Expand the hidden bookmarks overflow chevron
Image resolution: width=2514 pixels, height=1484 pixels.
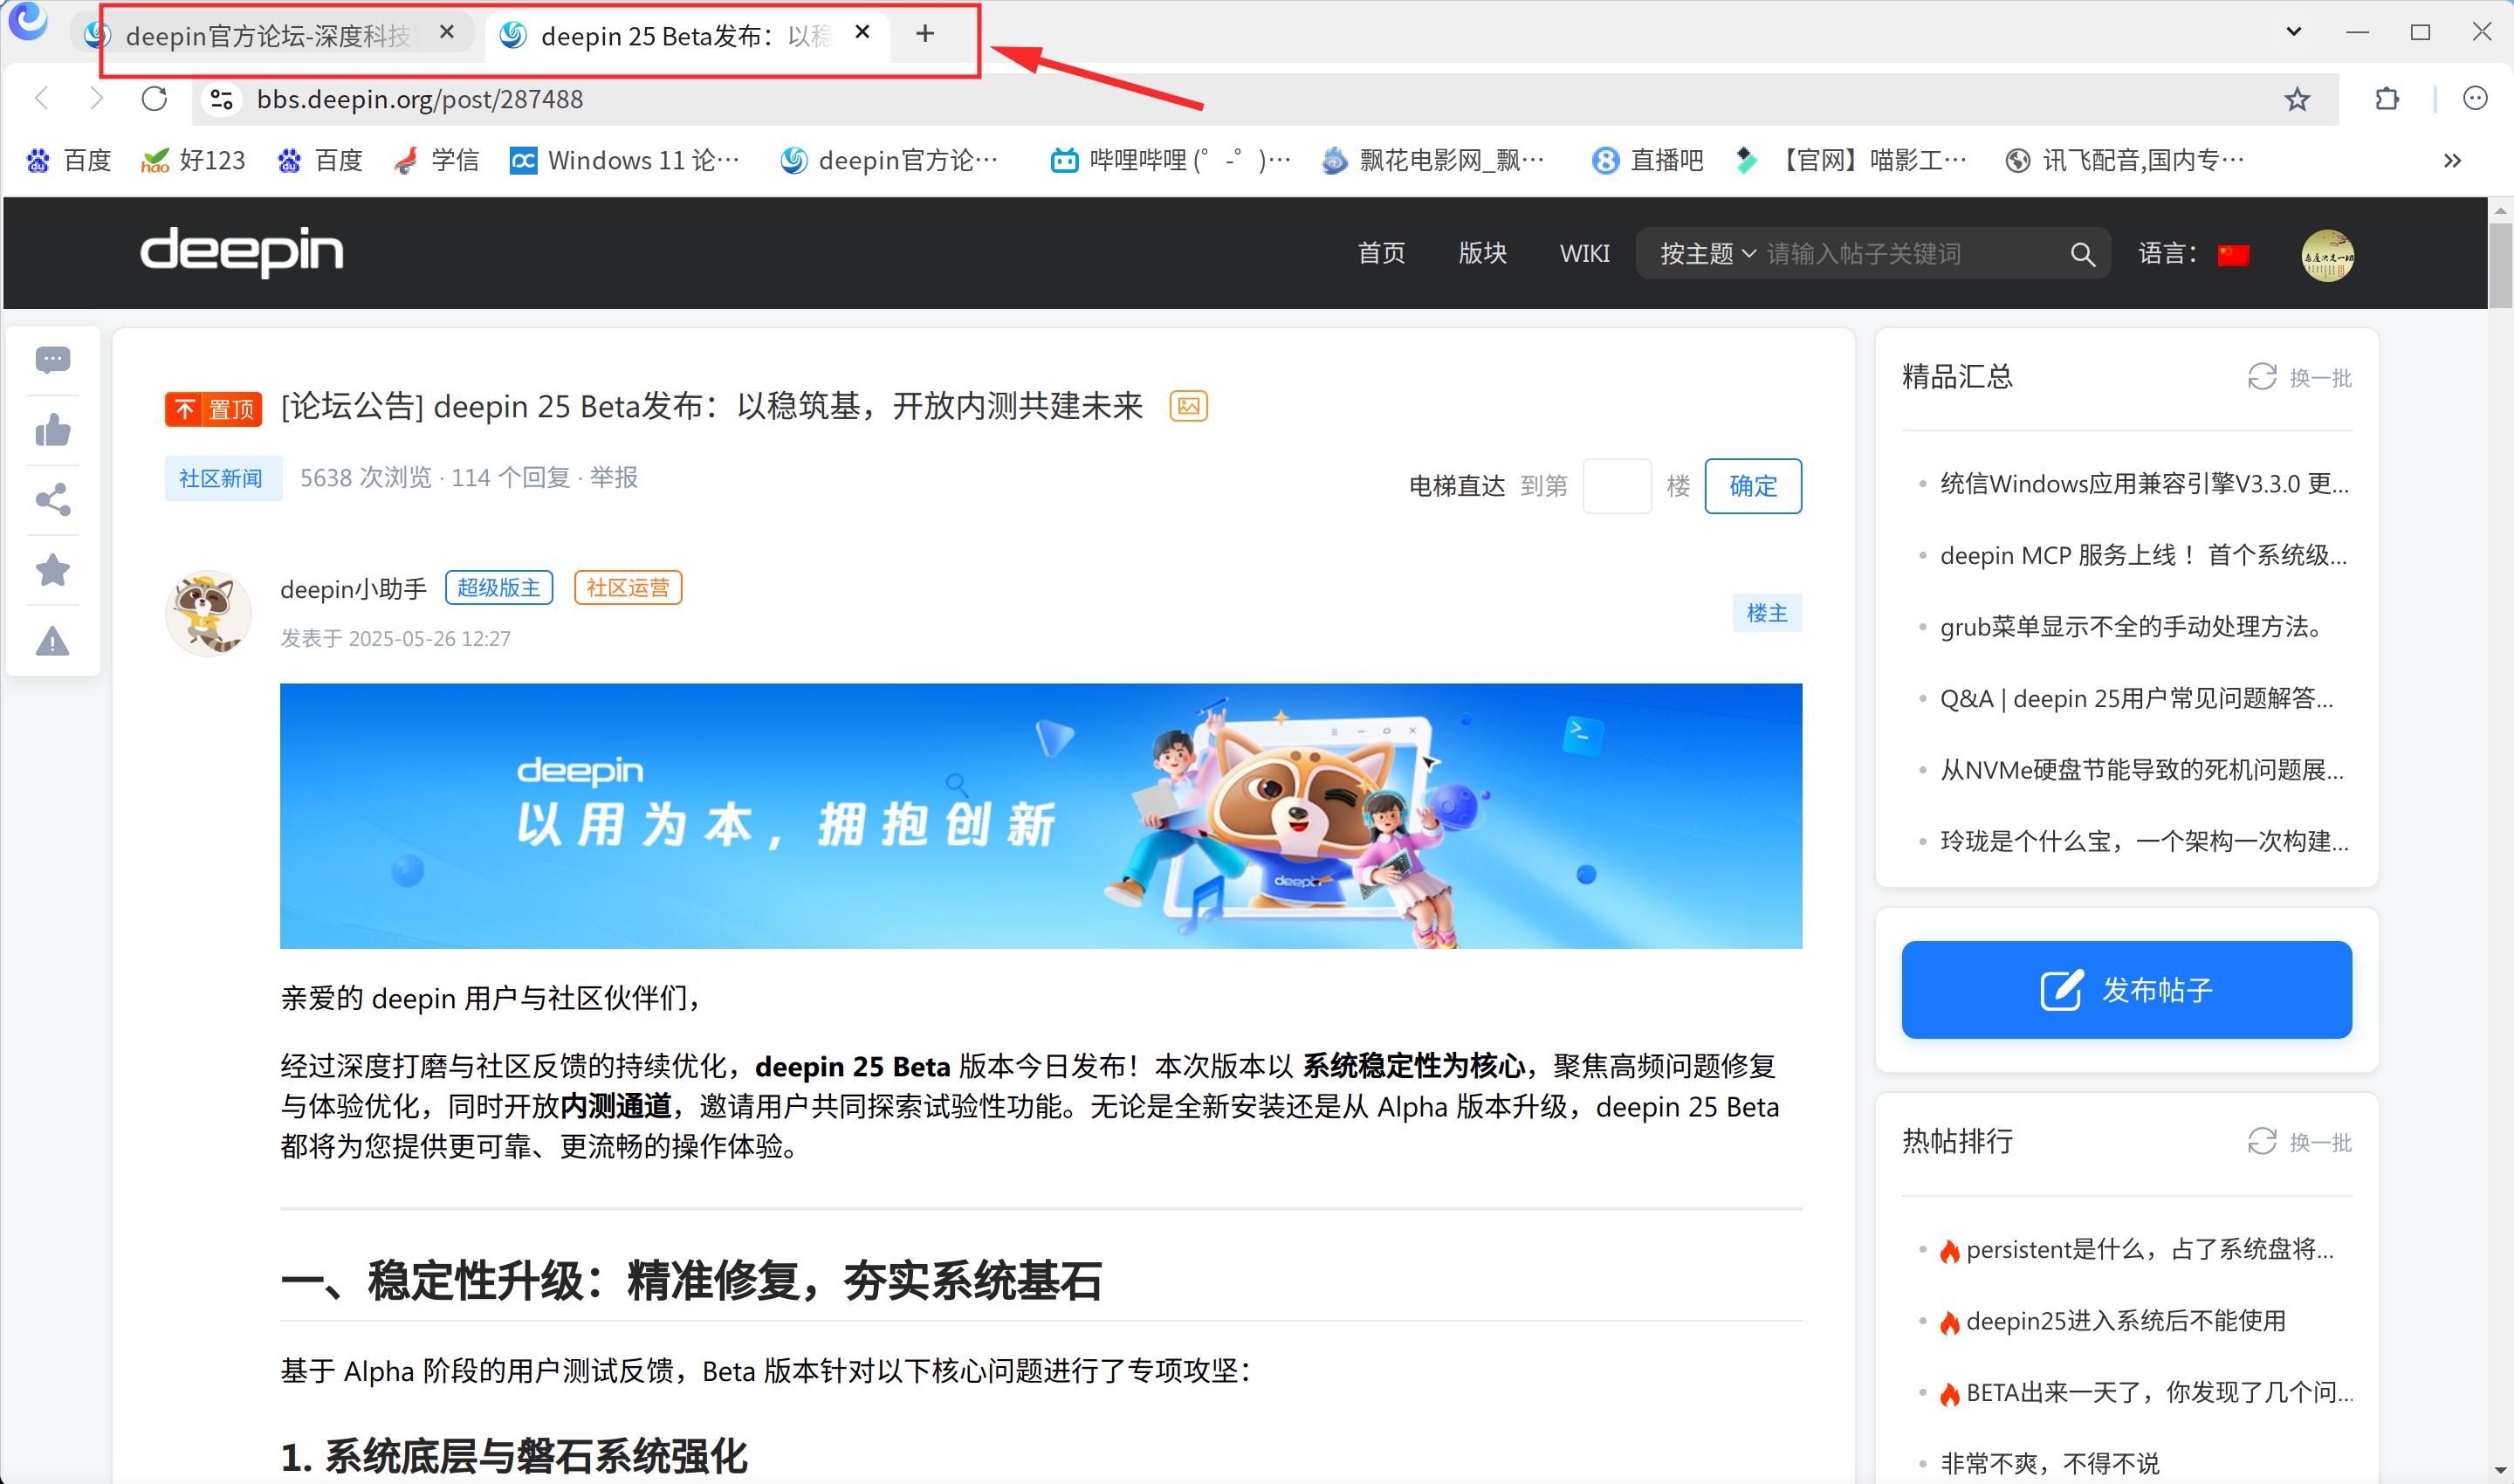point(2452,161)
